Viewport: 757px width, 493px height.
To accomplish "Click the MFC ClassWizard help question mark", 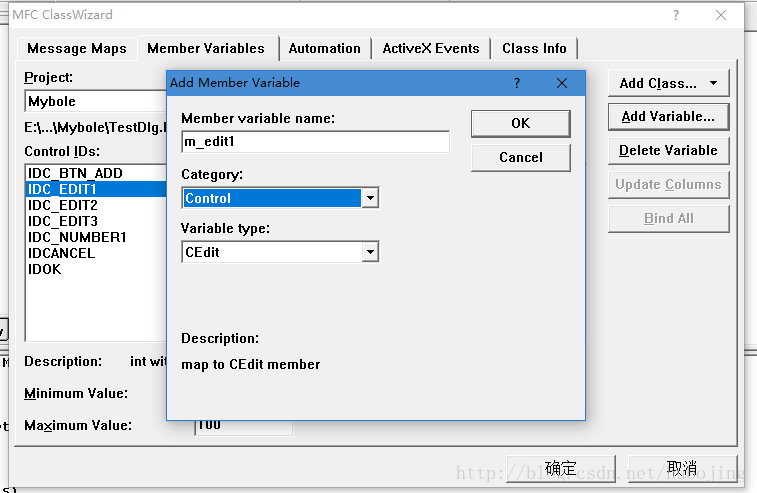I will (676, 15).
